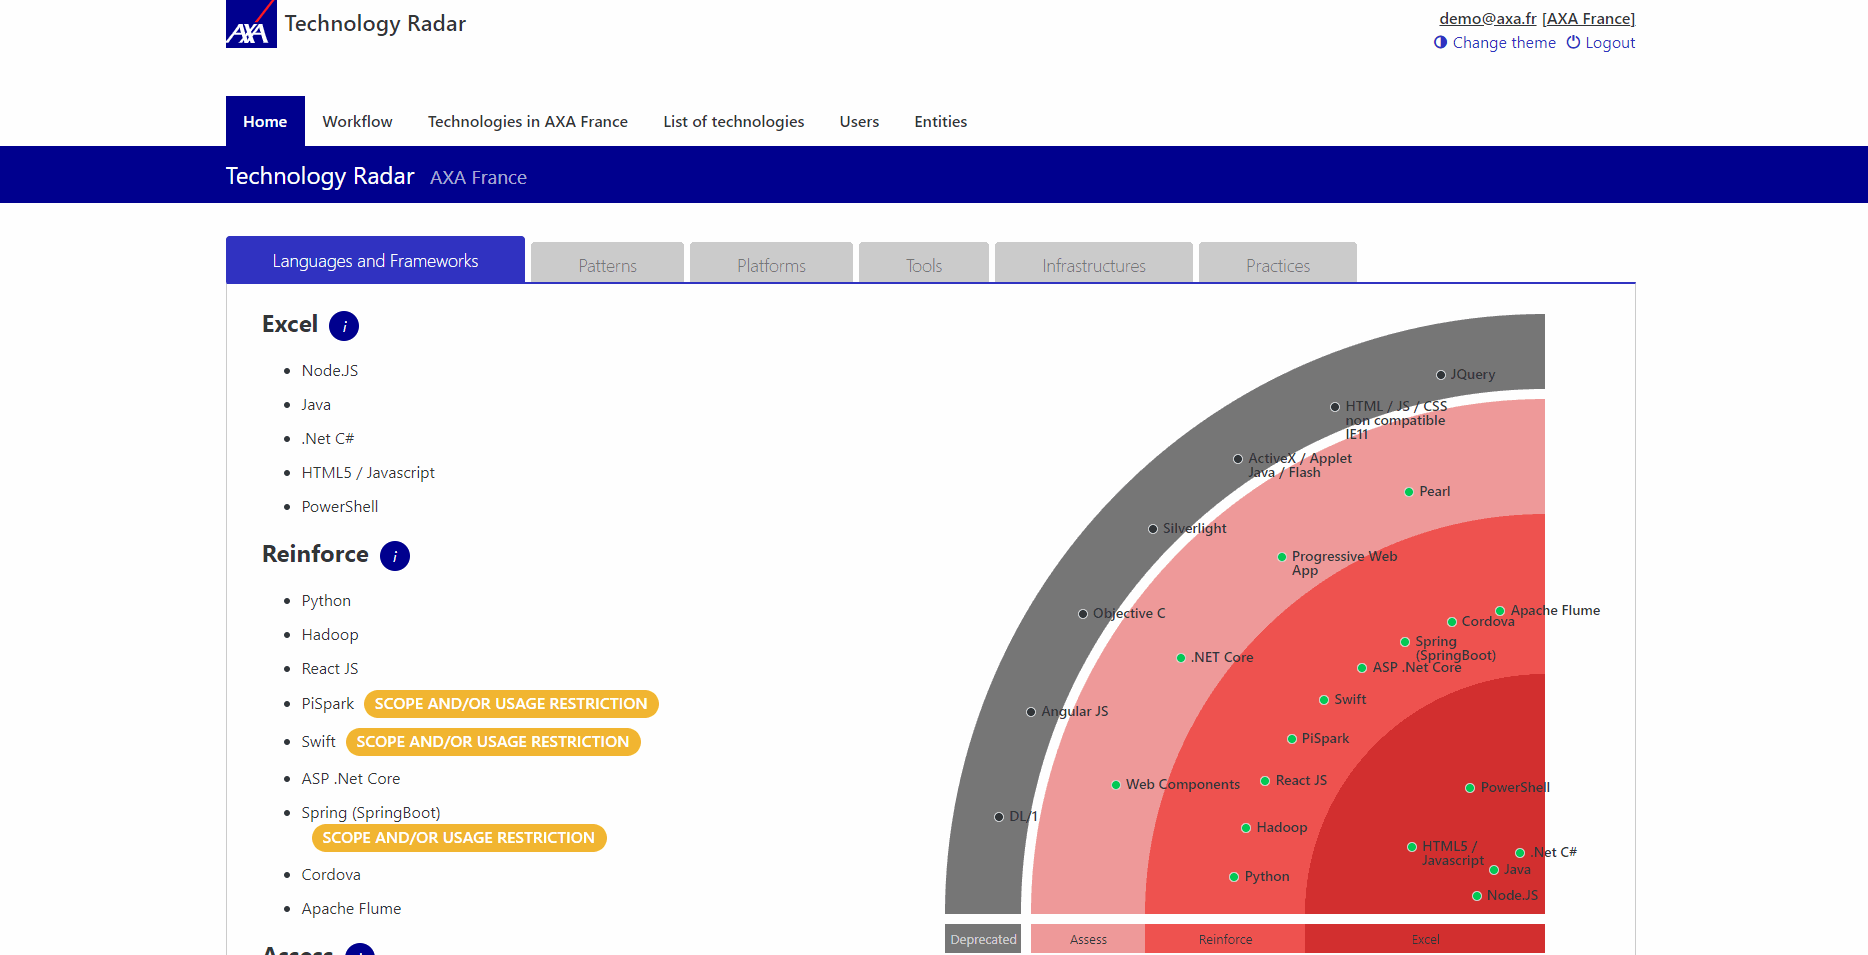The width and height of the screenshot is (1868, 955).
Task: Click HTML5 / Javascript in the list
Action: tap(368, 472)
